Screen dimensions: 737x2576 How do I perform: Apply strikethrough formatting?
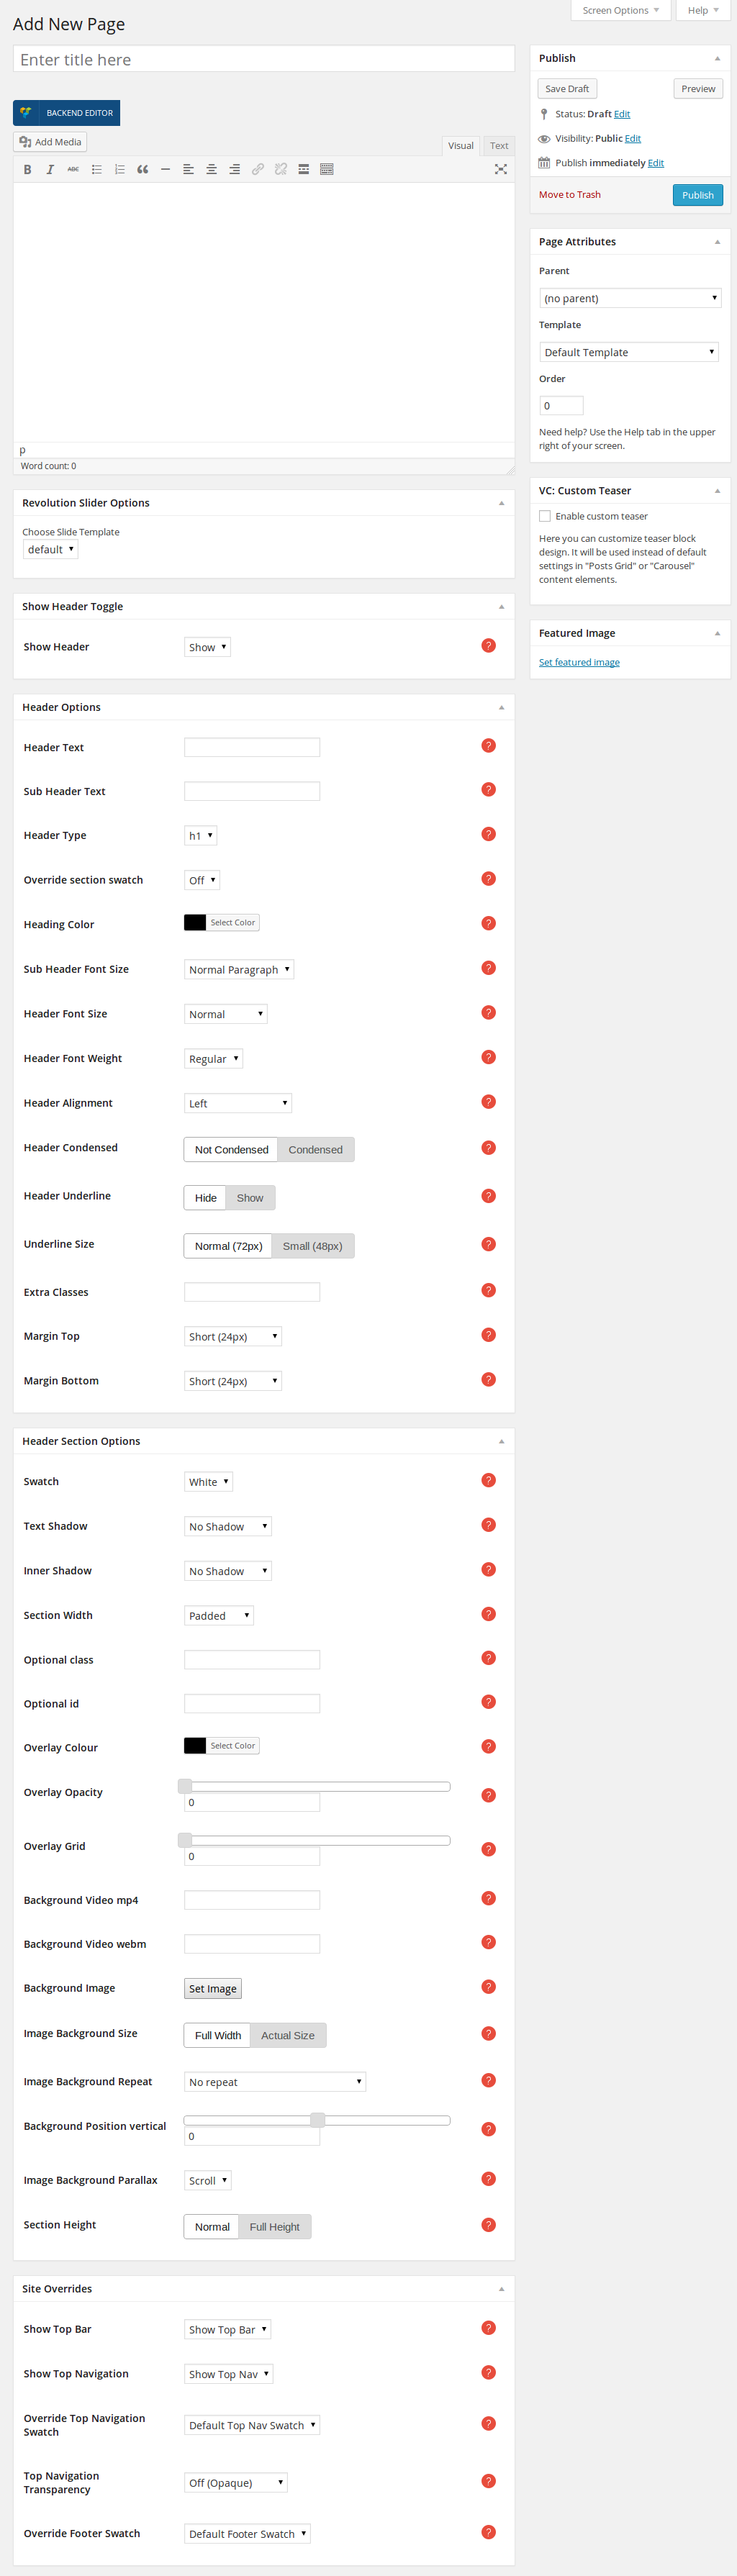pos(73,169)
